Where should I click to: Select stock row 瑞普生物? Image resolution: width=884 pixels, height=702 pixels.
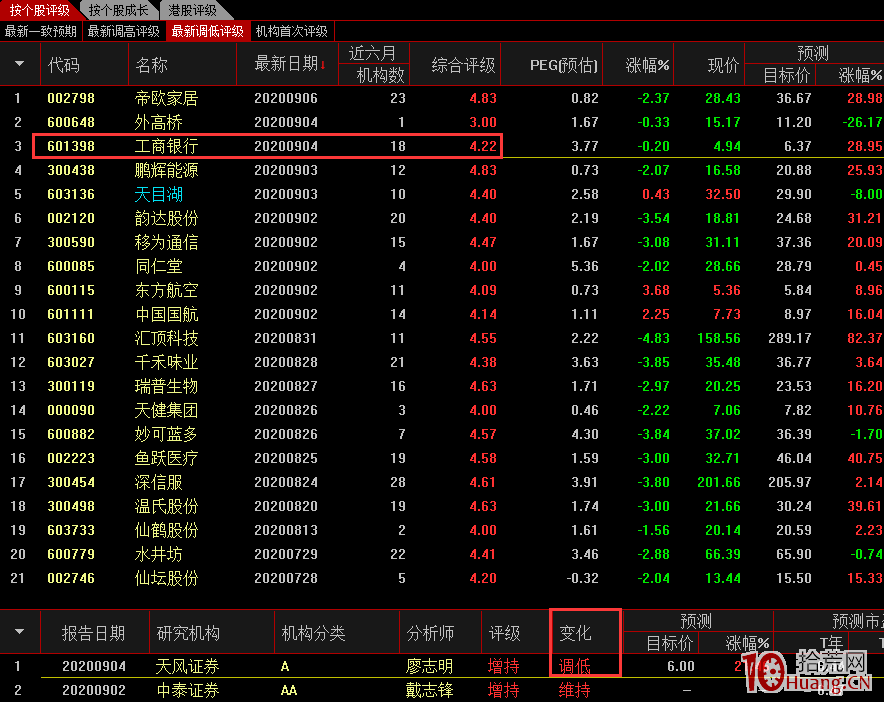click(x=442, y=386)
